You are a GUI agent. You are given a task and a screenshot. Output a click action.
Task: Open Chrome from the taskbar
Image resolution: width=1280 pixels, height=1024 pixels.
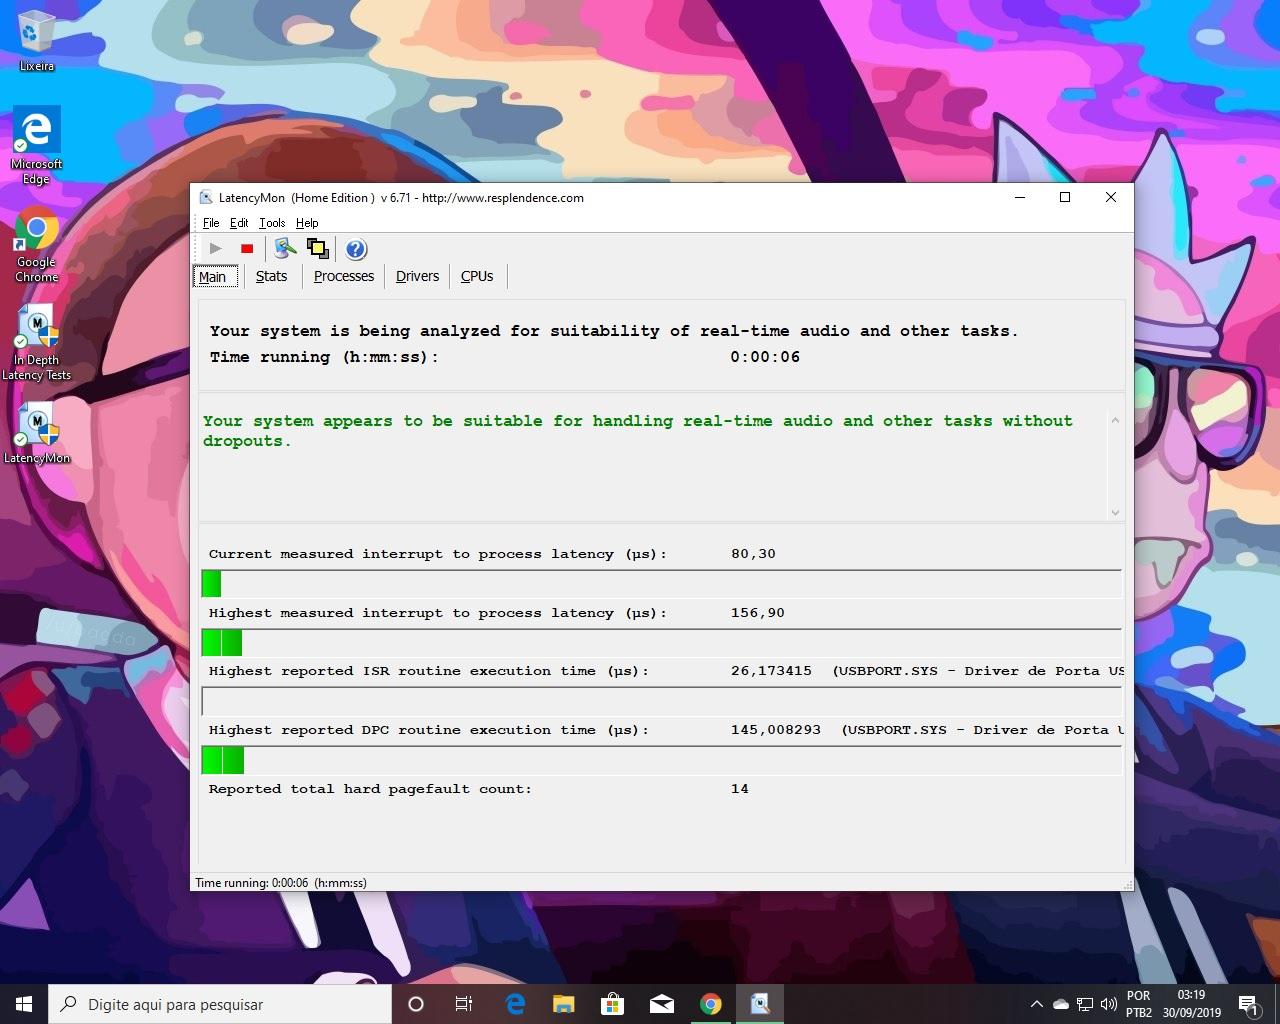click(x=711, y=1004)
